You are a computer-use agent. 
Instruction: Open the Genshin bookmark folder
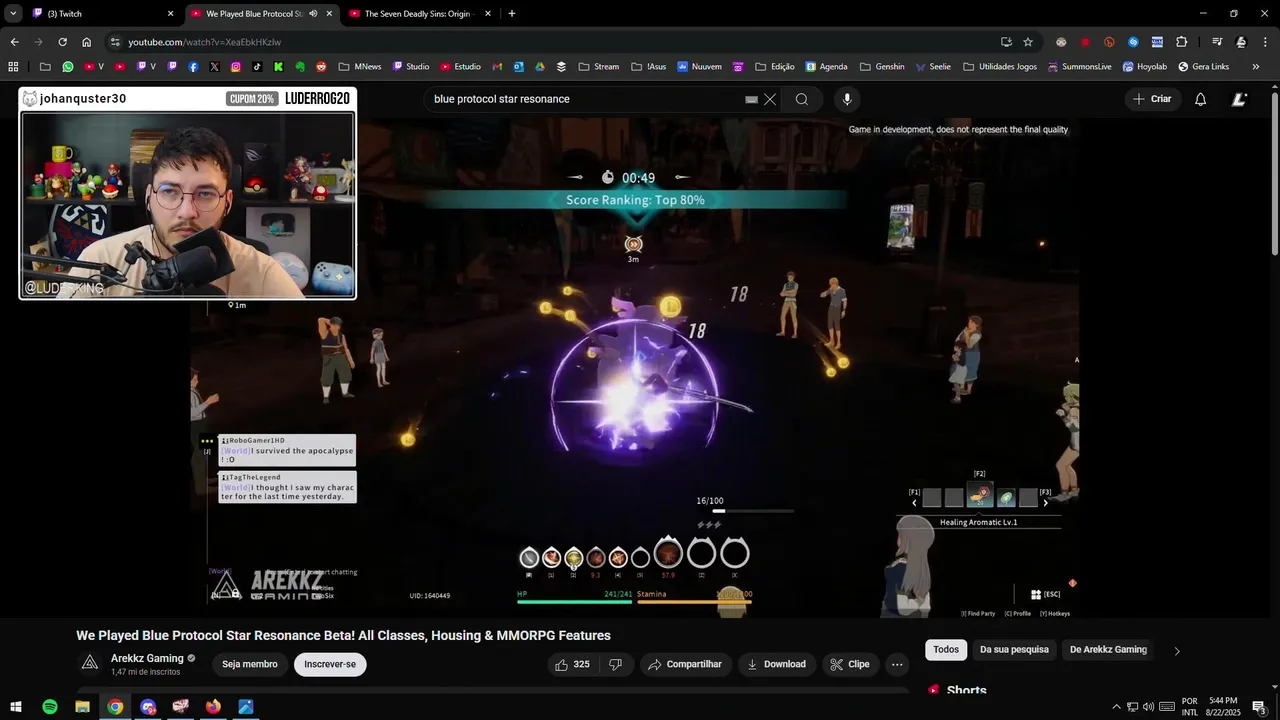click(x=882, y=67)
